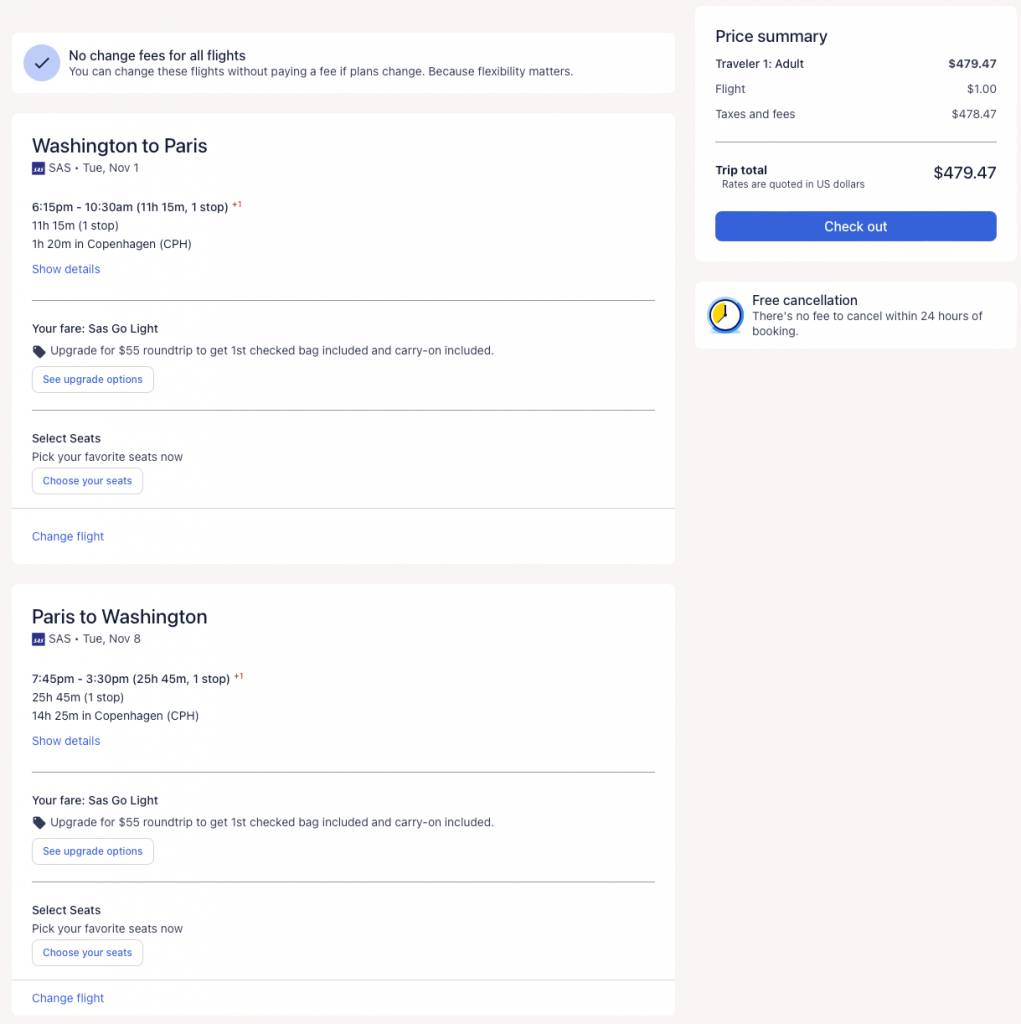
Task: Click the Trip total amount $479.47
Action: tap(964, 173)
